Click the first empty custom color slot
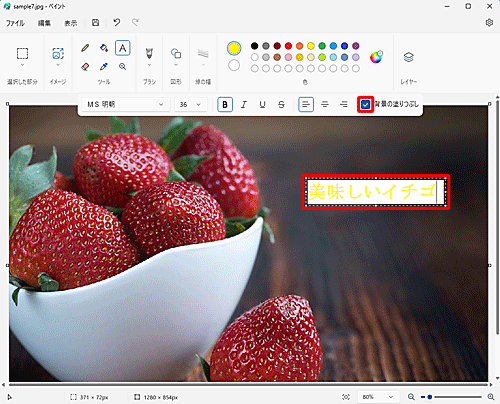The image size is (500, 404). click(x=255, y=68)
